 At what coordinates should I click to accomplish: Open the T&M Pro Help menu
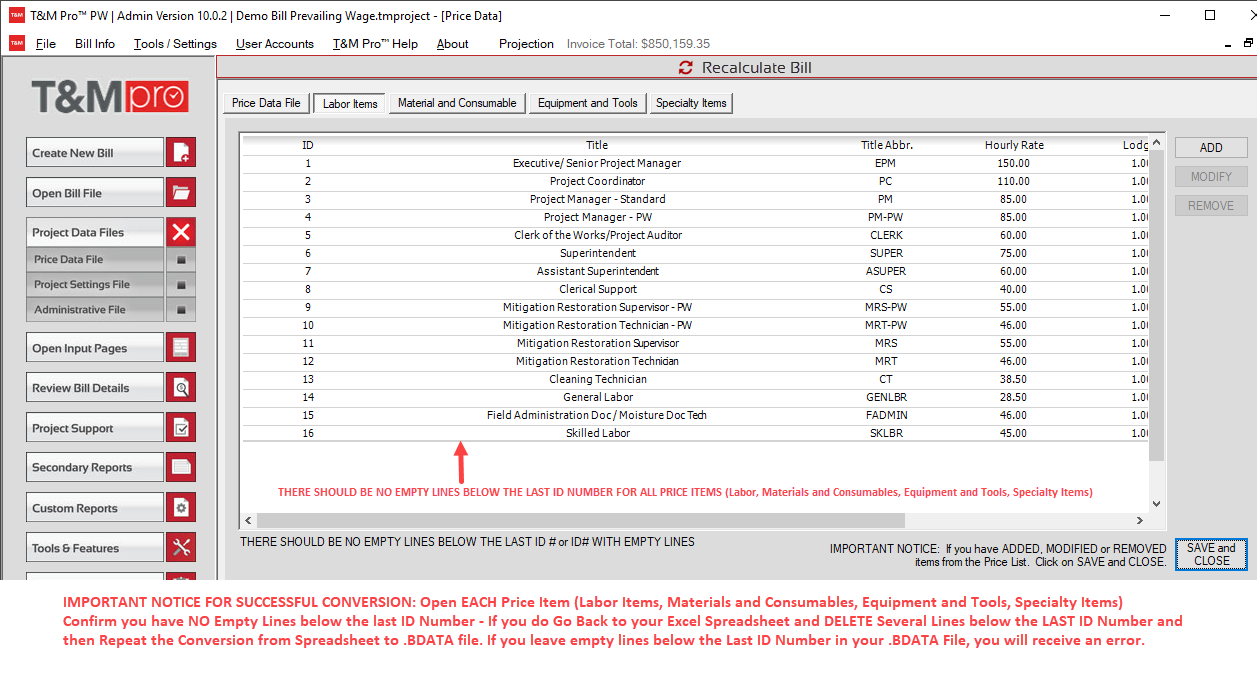point(375,44)
